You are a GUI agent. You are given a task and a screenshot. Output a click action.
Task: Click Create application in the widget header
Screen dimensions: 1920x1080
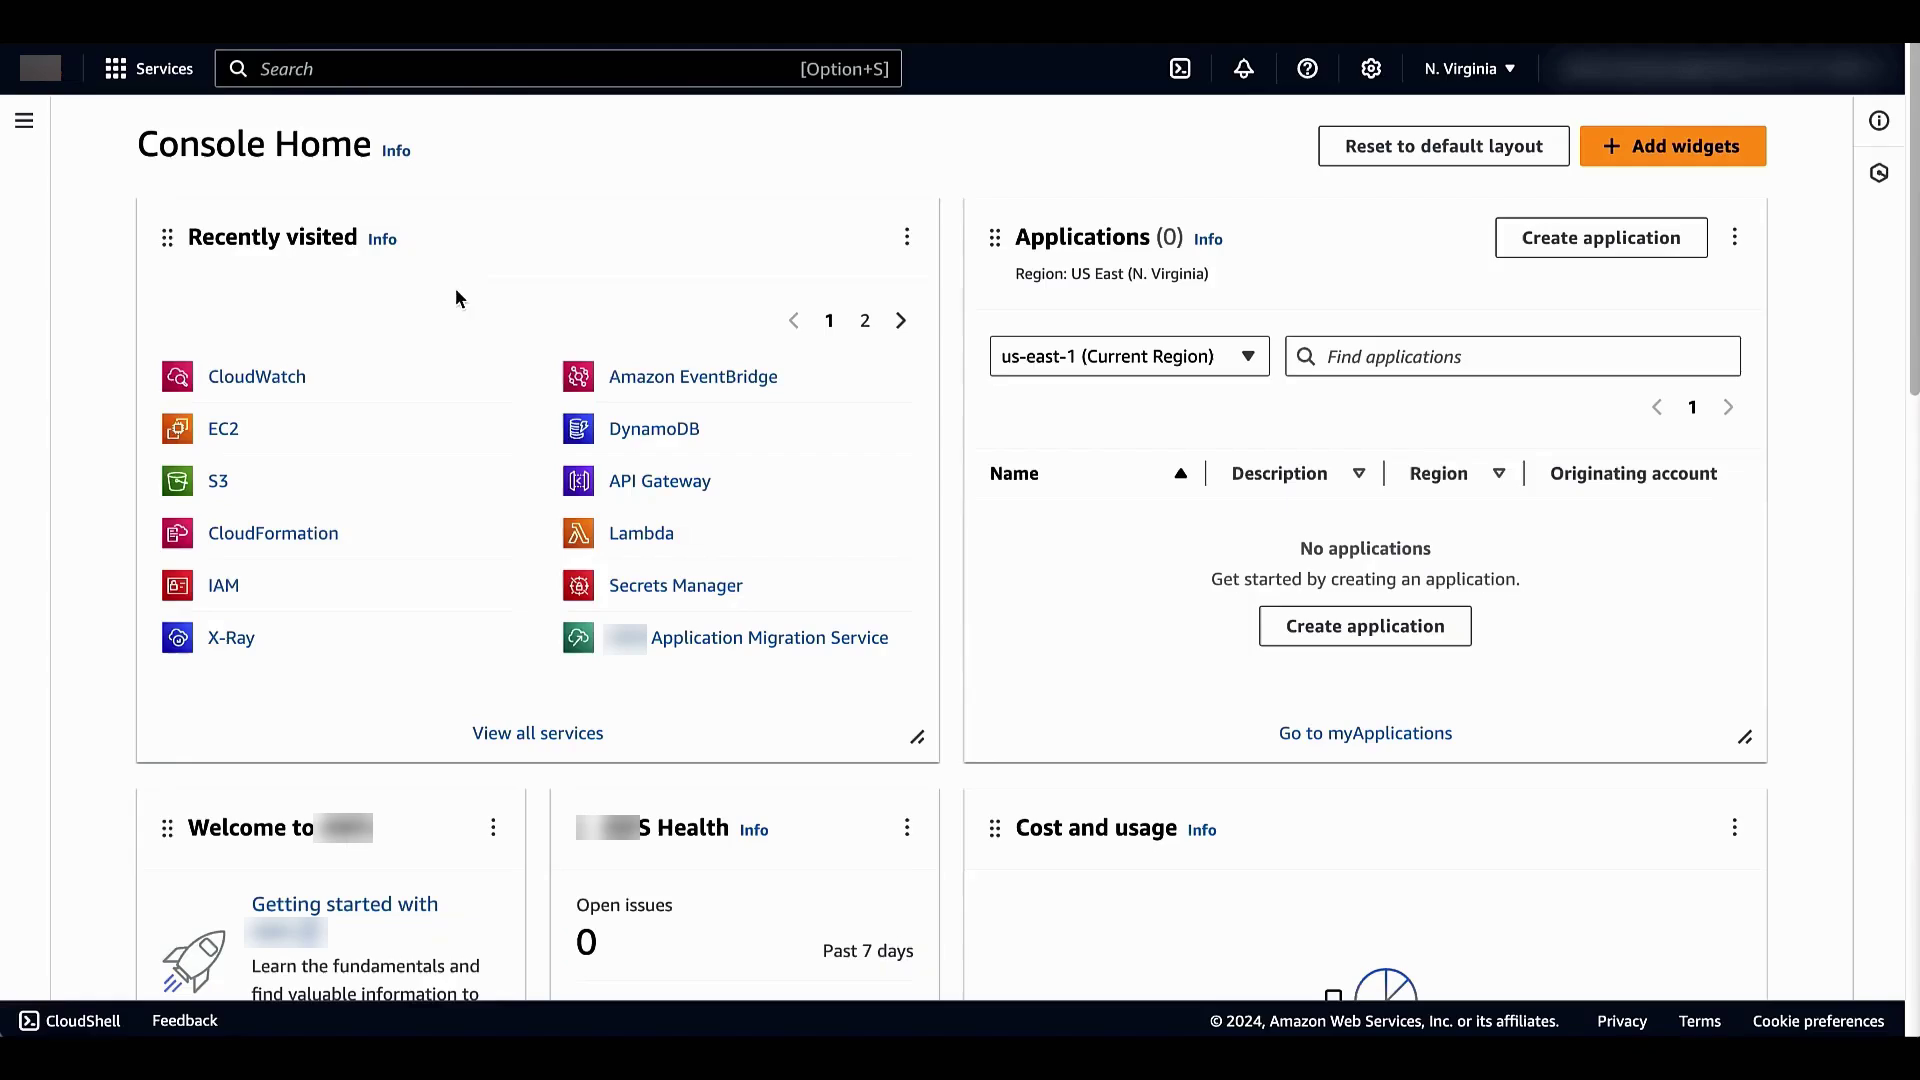[1601, 238]
